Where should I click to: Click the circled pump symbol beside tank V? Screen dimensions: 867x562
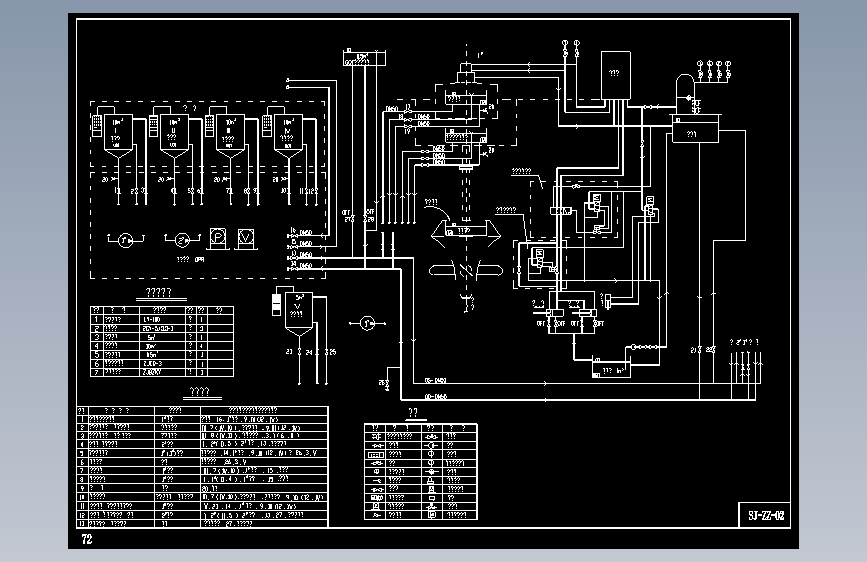click(367, 323)
